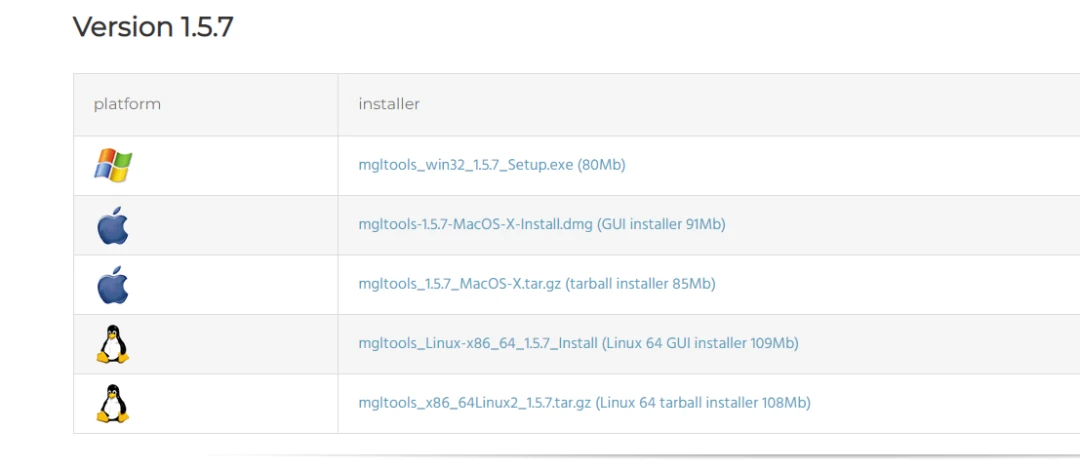Click the "(Linux 64 GUI installer 109Mb)" text
The height and width of the screenshot is (471, 1080).
701,344
